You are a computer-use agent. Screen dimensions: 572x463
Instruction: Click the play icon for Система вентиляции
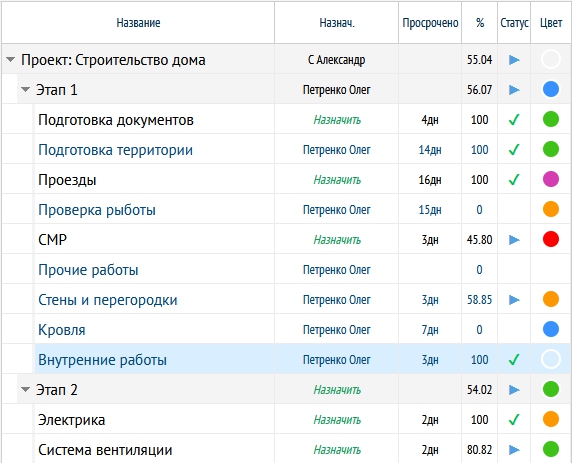514,450
